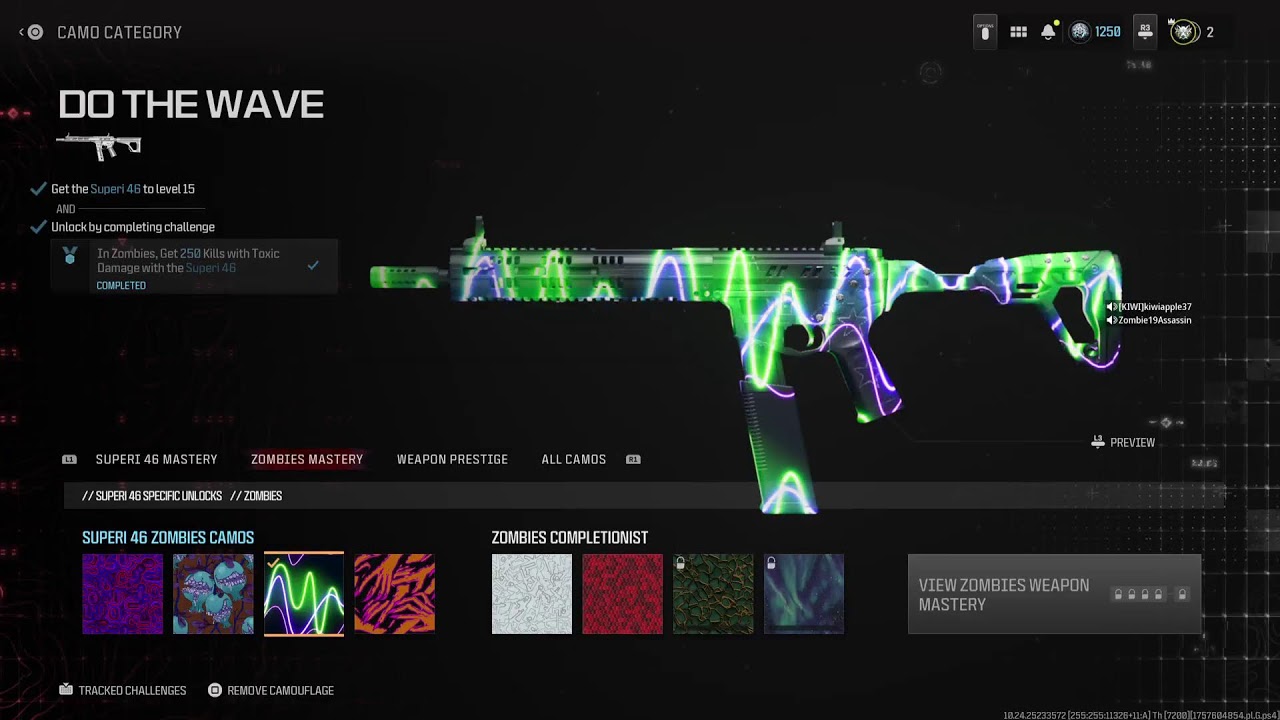
Task: Click the COD Points coin icon
Action: click(x=1079, y=32)
